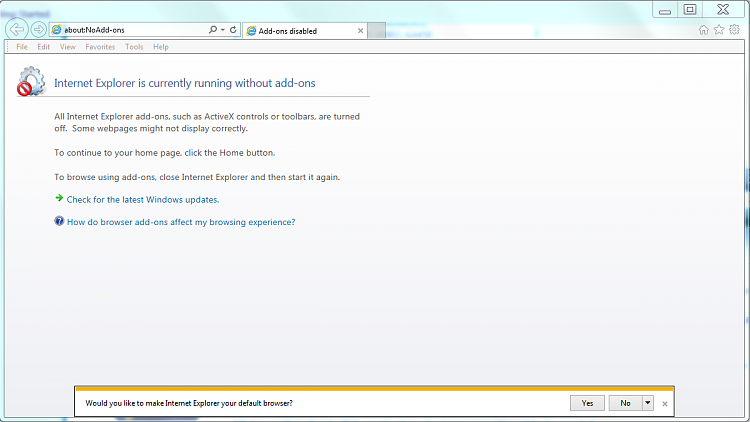
Task: Choose No on default browser prompt
Action: pos(625,403)
